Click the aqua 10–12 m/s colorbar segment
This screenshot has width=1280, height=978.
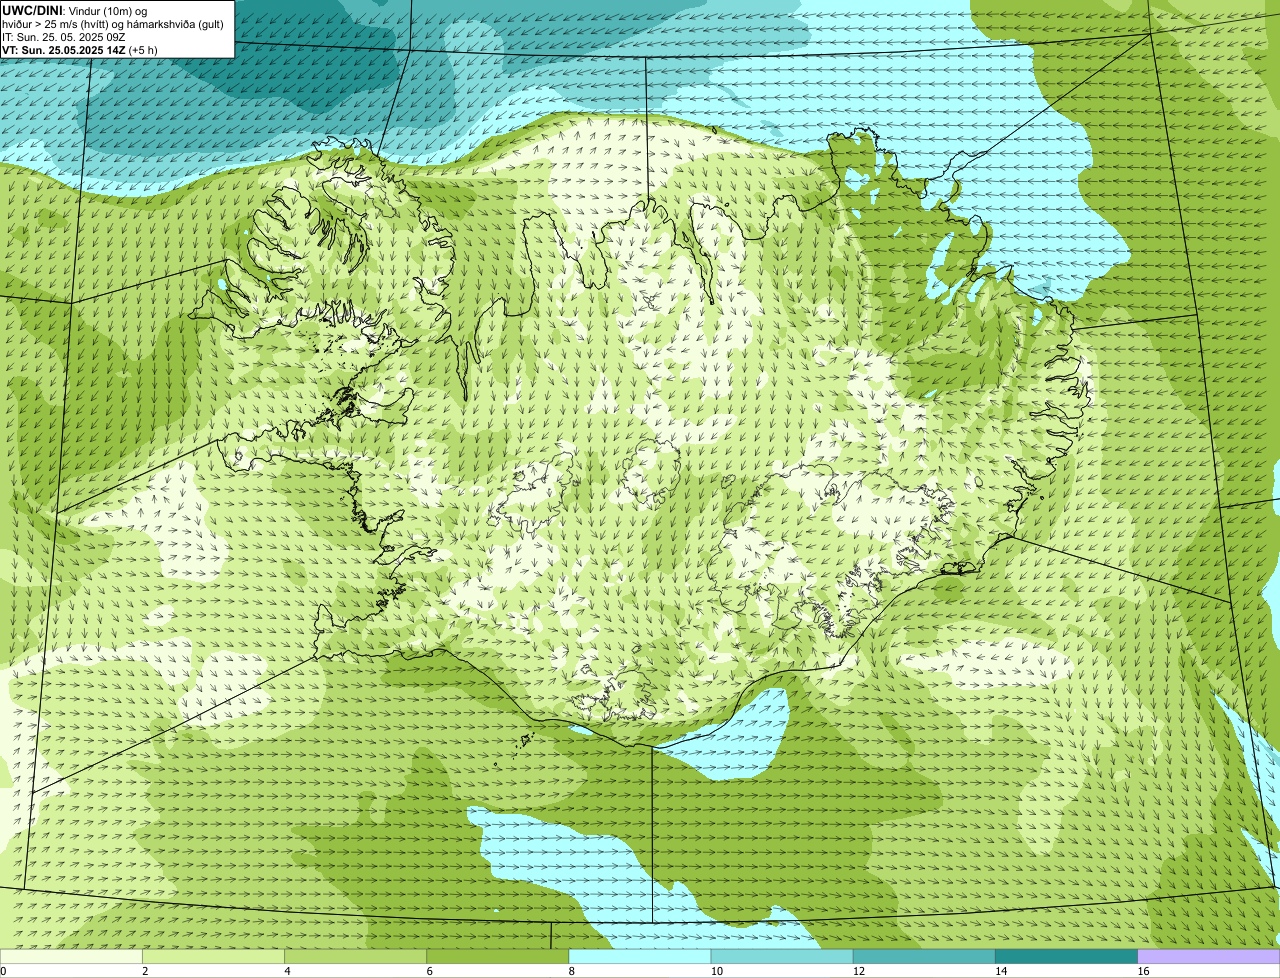pyautogui.click(x=782, y=956)
